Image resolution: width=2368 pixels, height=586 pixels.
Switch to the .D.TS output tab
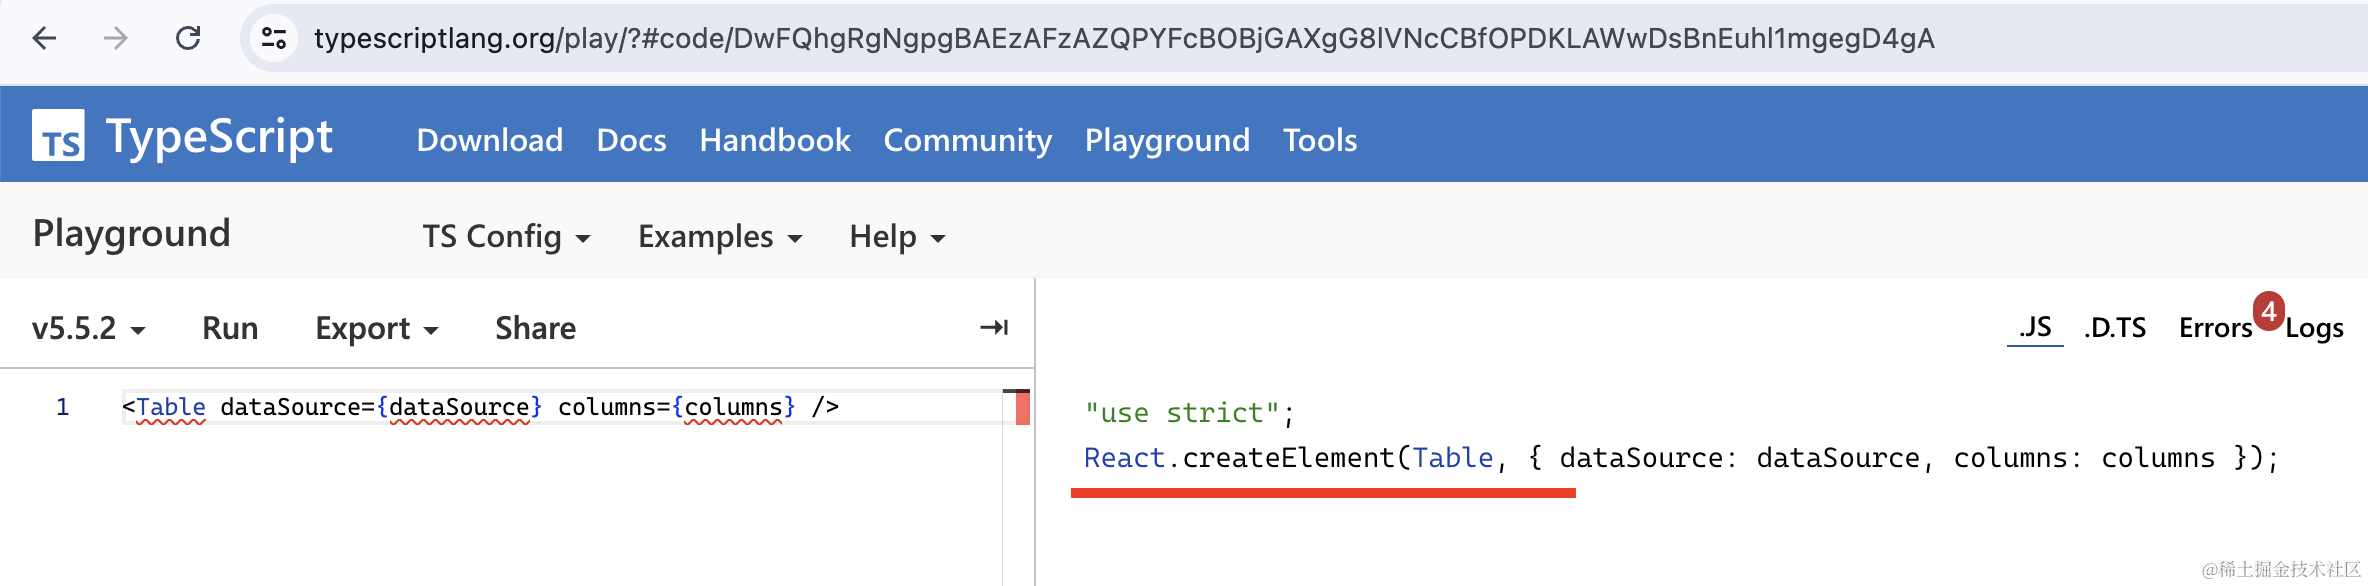pyautogui.click(x=2115, y=327)
